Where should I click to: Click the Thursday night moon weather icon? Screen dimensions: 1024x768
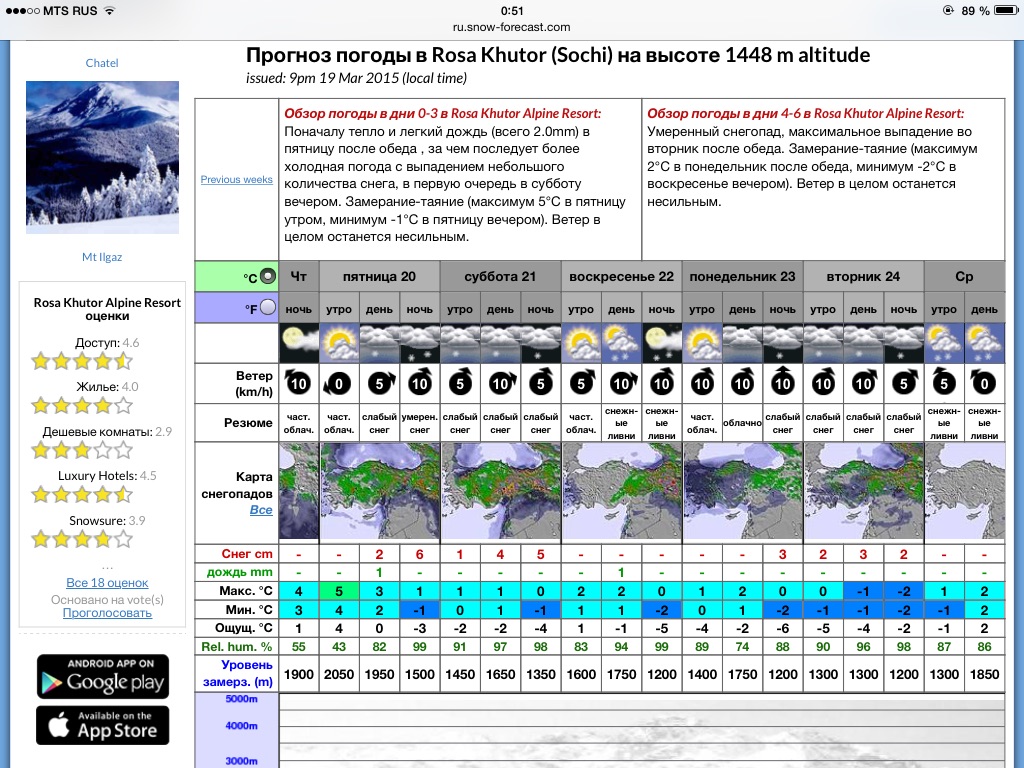(299, 344)
